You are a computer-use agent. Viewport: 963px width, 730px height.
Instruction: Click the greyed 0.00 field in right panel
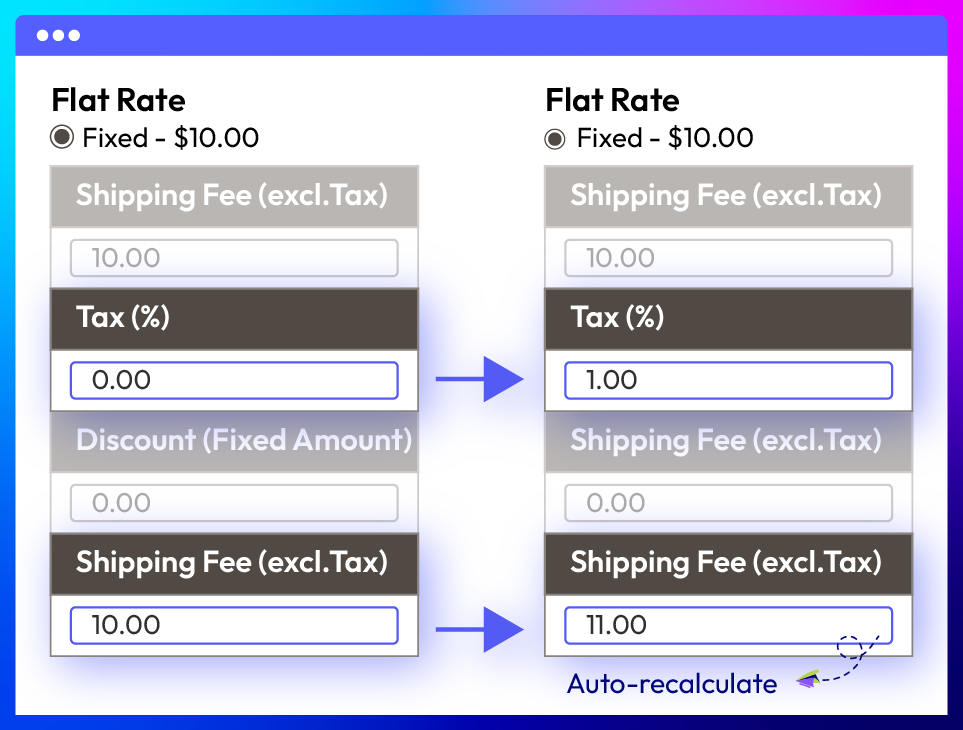point(728,503)
